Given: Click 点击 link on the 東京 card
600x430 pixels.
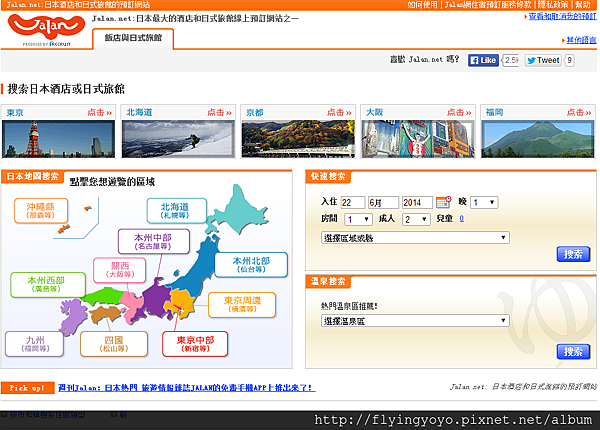Looking at the screenshot, I should coord(99,112).
